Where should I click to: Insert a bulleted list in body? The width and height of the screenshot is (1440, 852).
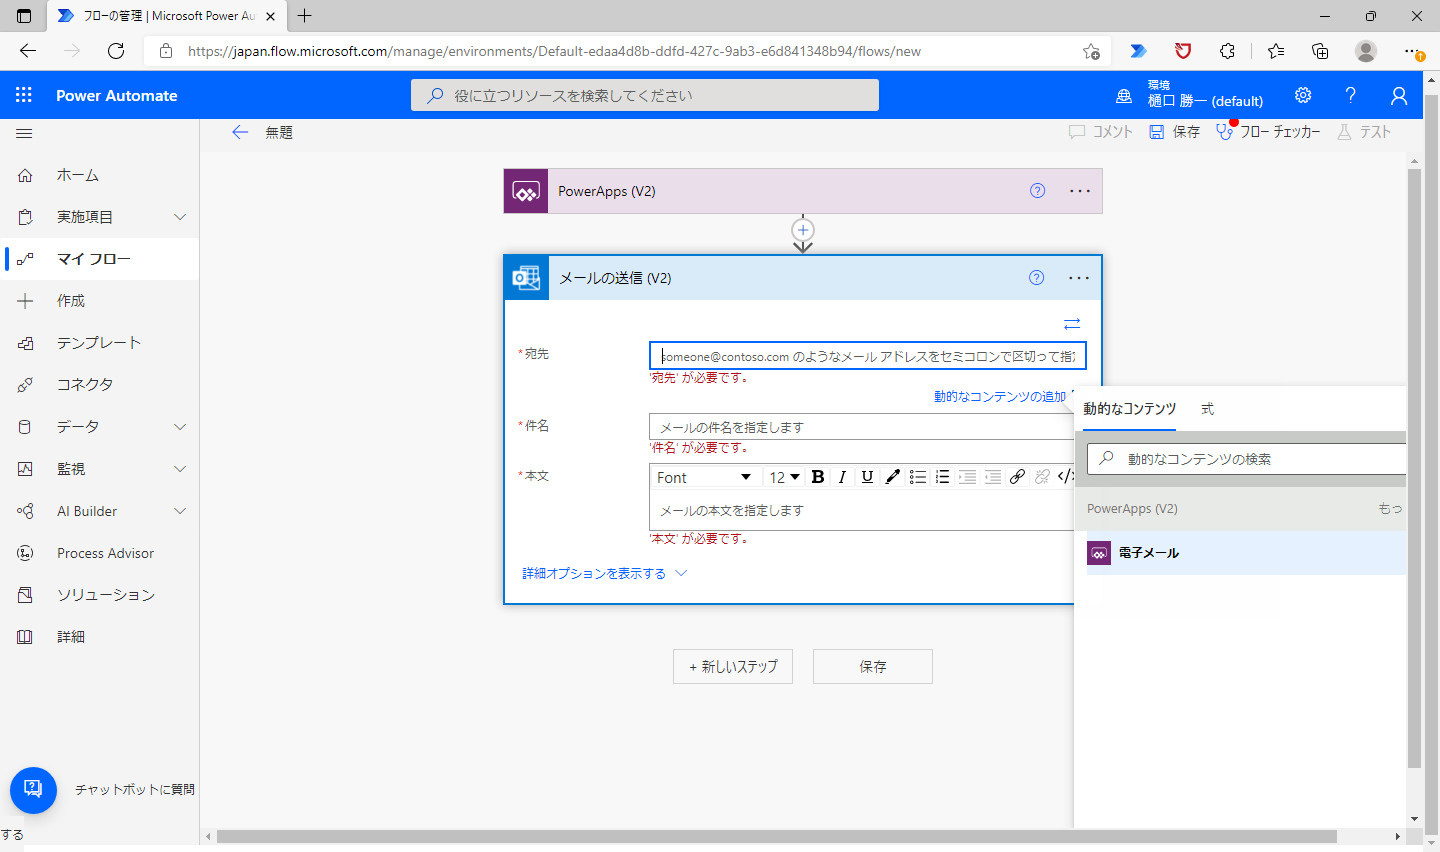(917, 477)
